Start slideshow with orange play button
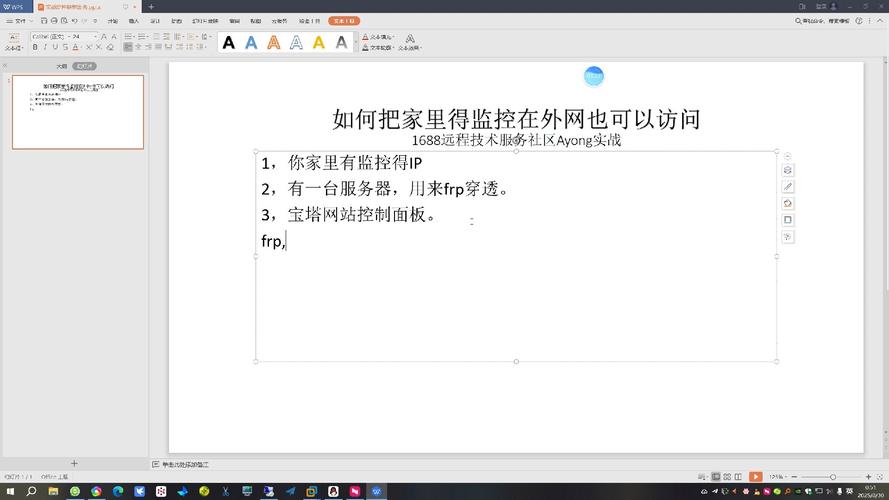889x500 pixels. point(756,477)
